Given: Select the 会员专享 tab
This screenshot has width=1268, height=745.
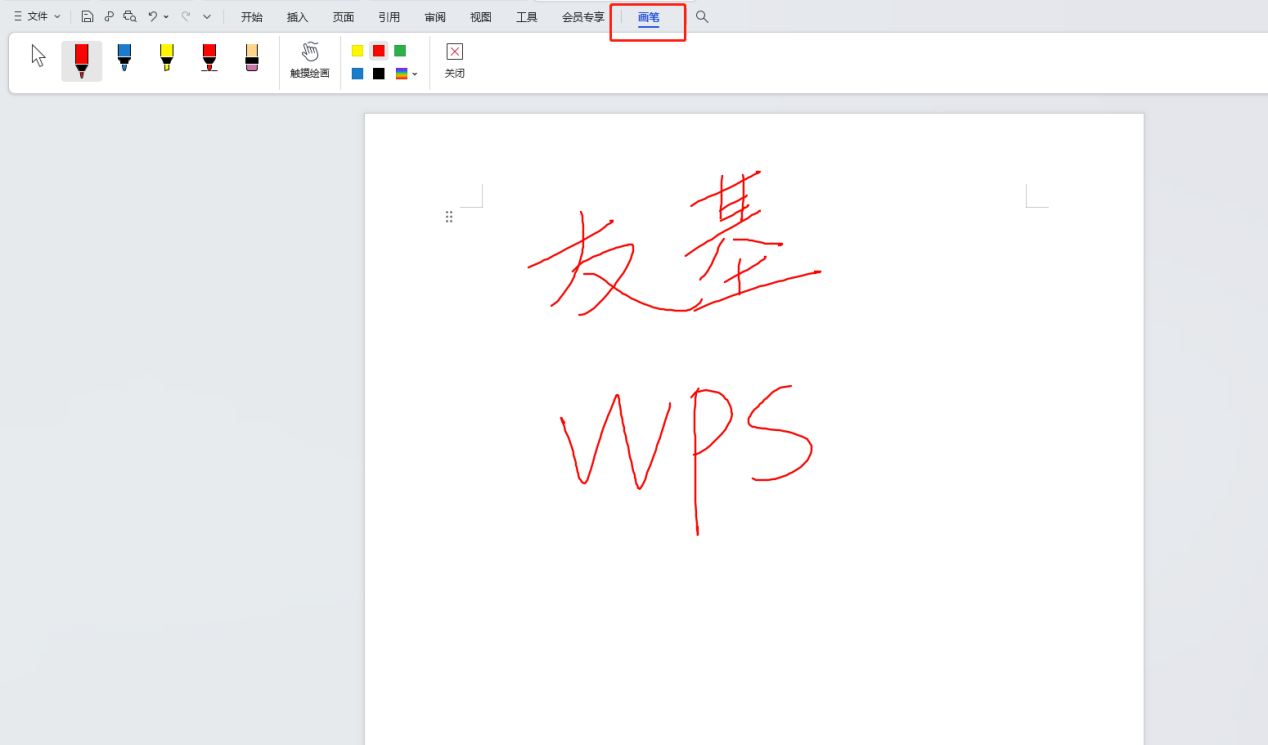Looking at the screenshot, I should [583, 17].
